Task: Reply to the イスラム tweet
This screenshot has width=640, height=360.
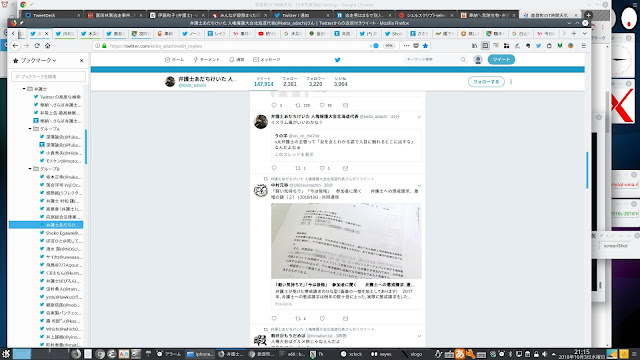Action: point(274,168)
